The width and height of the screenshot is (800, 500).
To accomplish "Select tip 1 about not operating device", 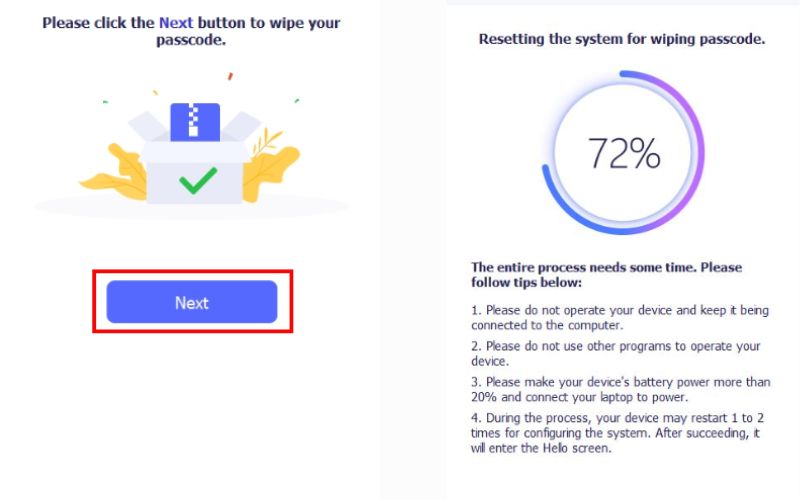I will point(620,318).
